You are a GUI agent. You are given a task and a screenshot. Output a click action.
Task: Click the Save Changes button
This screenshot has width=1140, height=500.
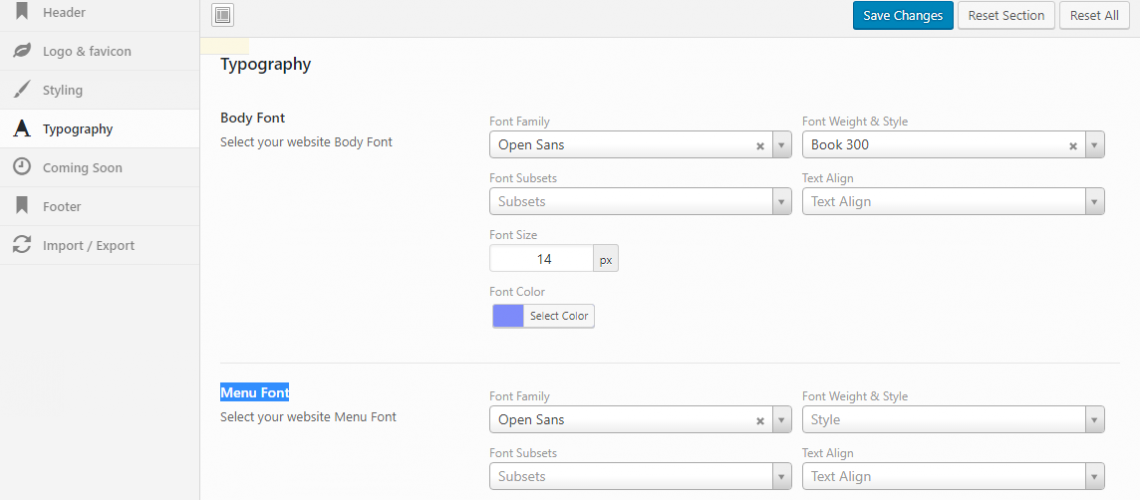pos(903,15)
